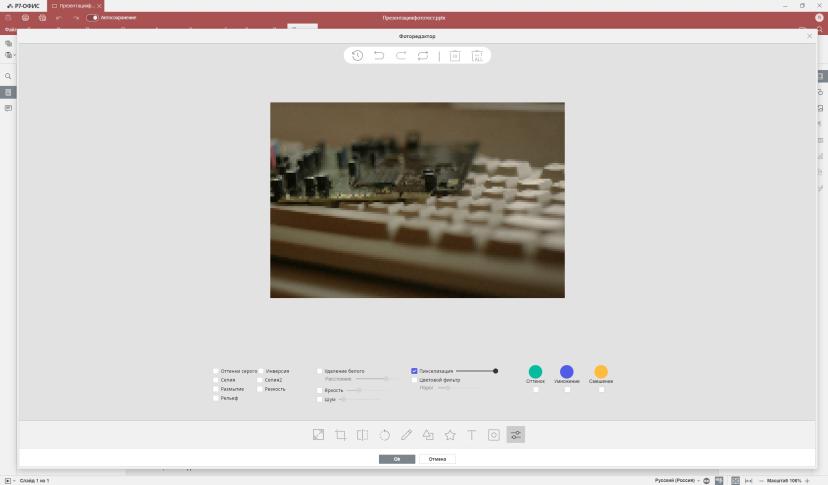Switch to Р7-ОФИС home tab

(x=23, y=6)
